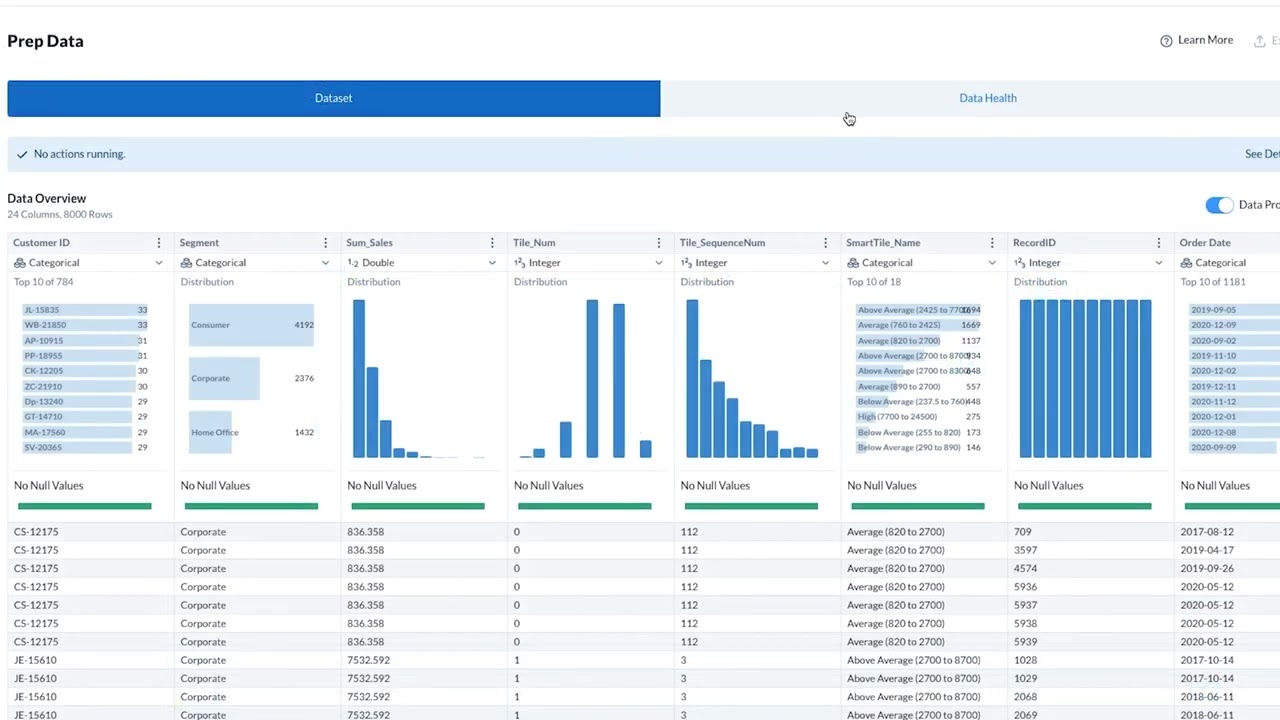The width and height of the screenshot is (1280, 720).
Task: Open the Tile_SequenceNum column kebab menu
Action: [x=825, y=243]
